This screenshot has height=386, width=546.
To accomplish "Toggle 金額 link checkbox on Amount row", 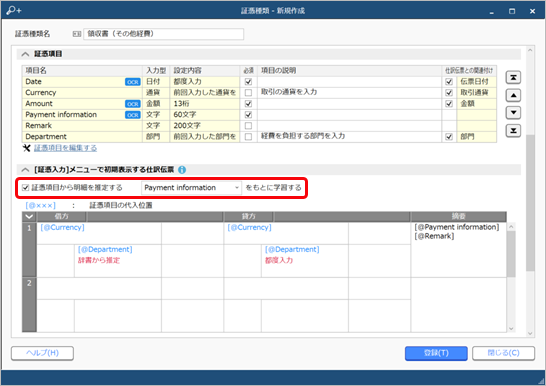I will [x=449, y=104].
